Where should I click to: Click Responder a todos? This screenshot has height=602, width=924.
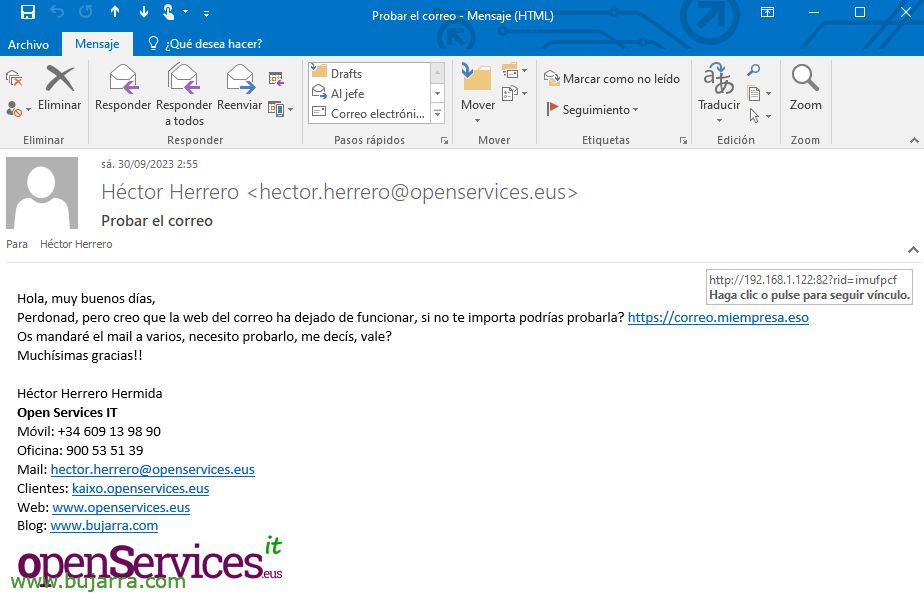tap(184, 95)
